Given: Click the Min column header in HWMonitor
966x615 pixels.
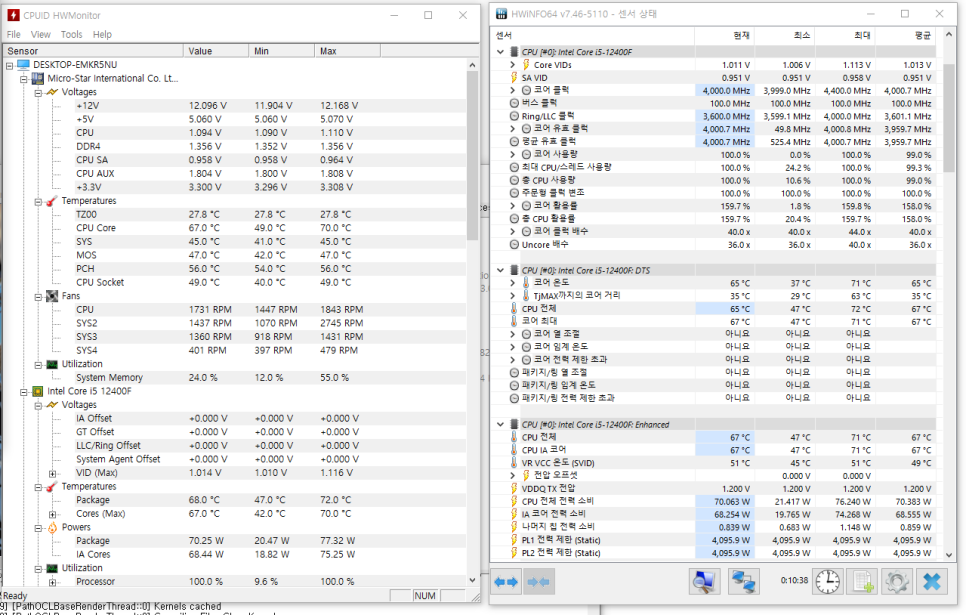Looking at the screenshot, I should coord(282,51).
